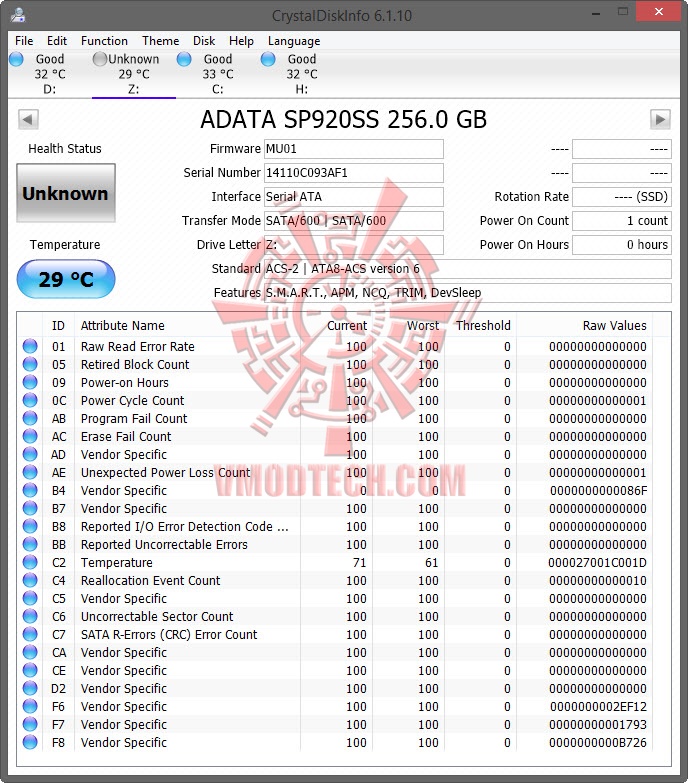Select Reported I/O Error Detection Code row
Viewport: 688px width, 783px height.
click(335, 526)
